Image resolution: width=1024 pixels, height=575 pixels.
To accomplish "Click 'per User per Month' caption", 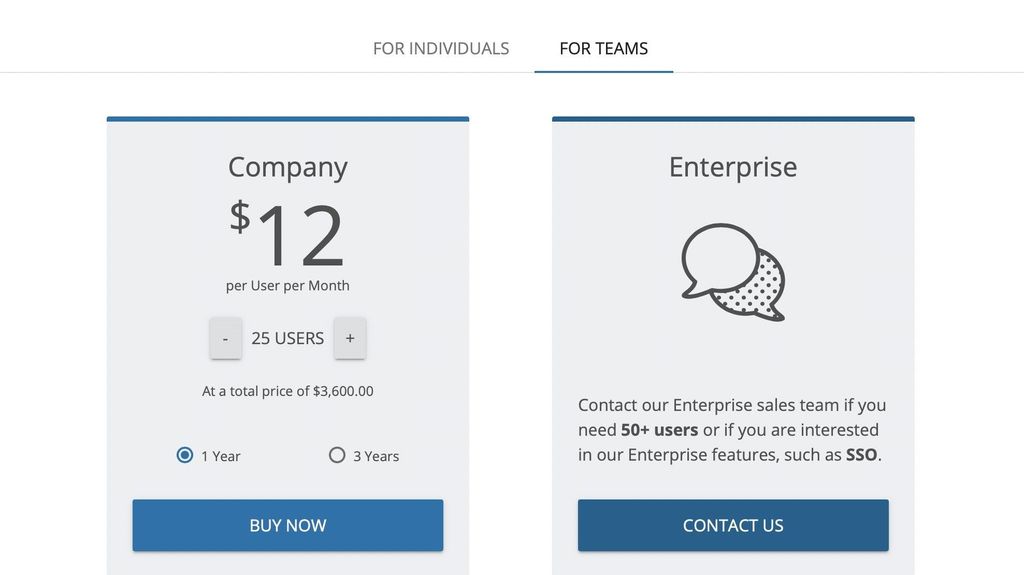I will pyautogui.click(x=288, y=285).
